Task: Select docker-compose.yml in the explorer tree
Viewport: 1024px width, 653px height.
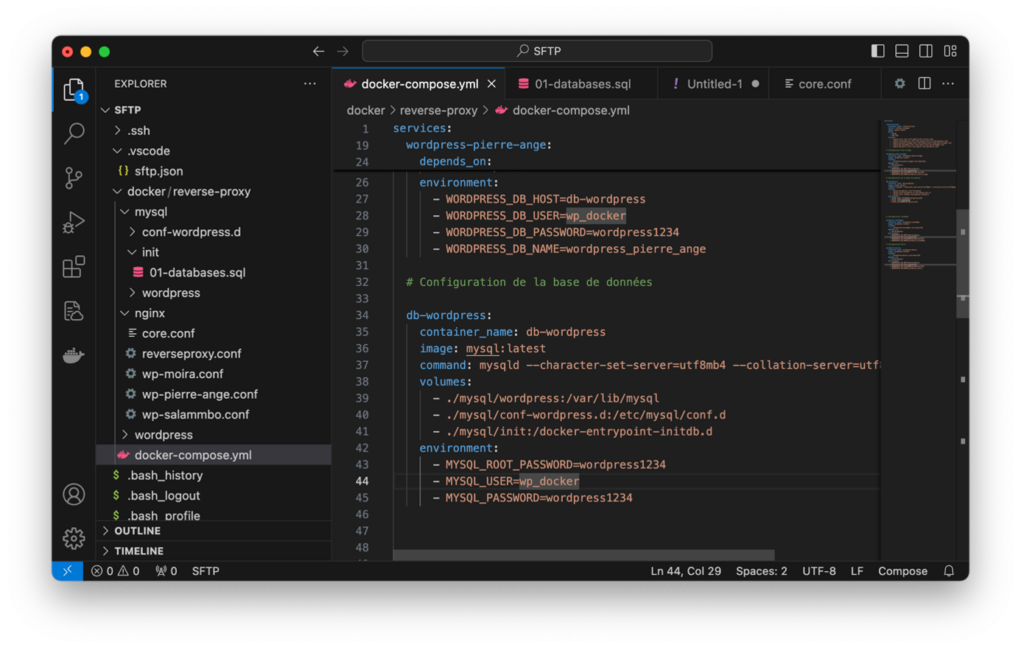Action: click(x=214, y=454)
